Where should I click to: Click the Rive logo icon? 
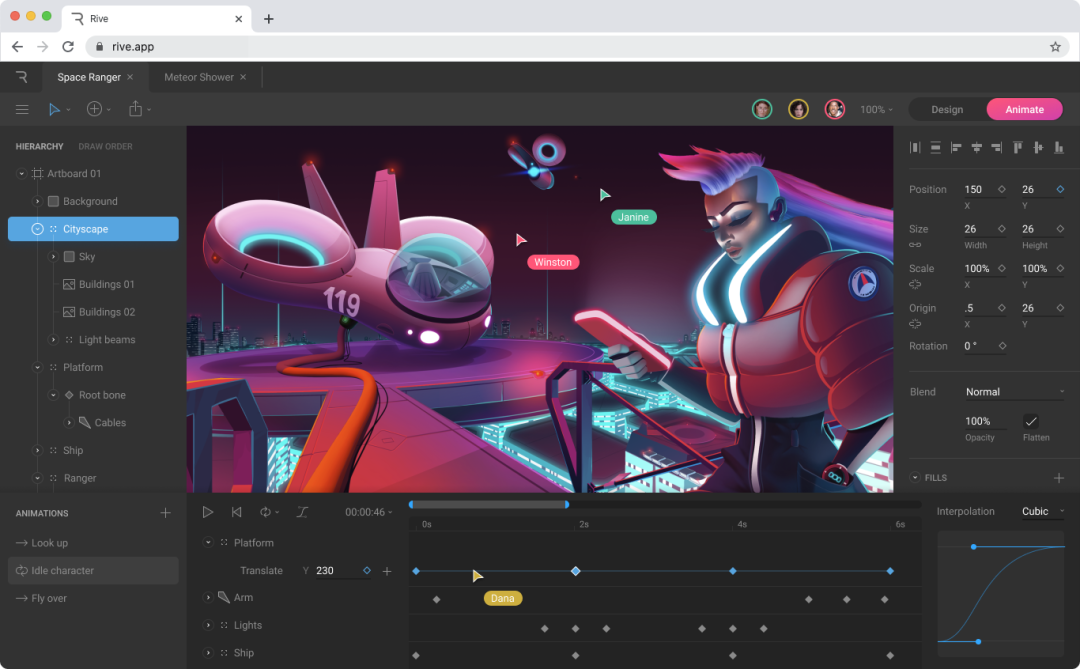tap(22, 77)
